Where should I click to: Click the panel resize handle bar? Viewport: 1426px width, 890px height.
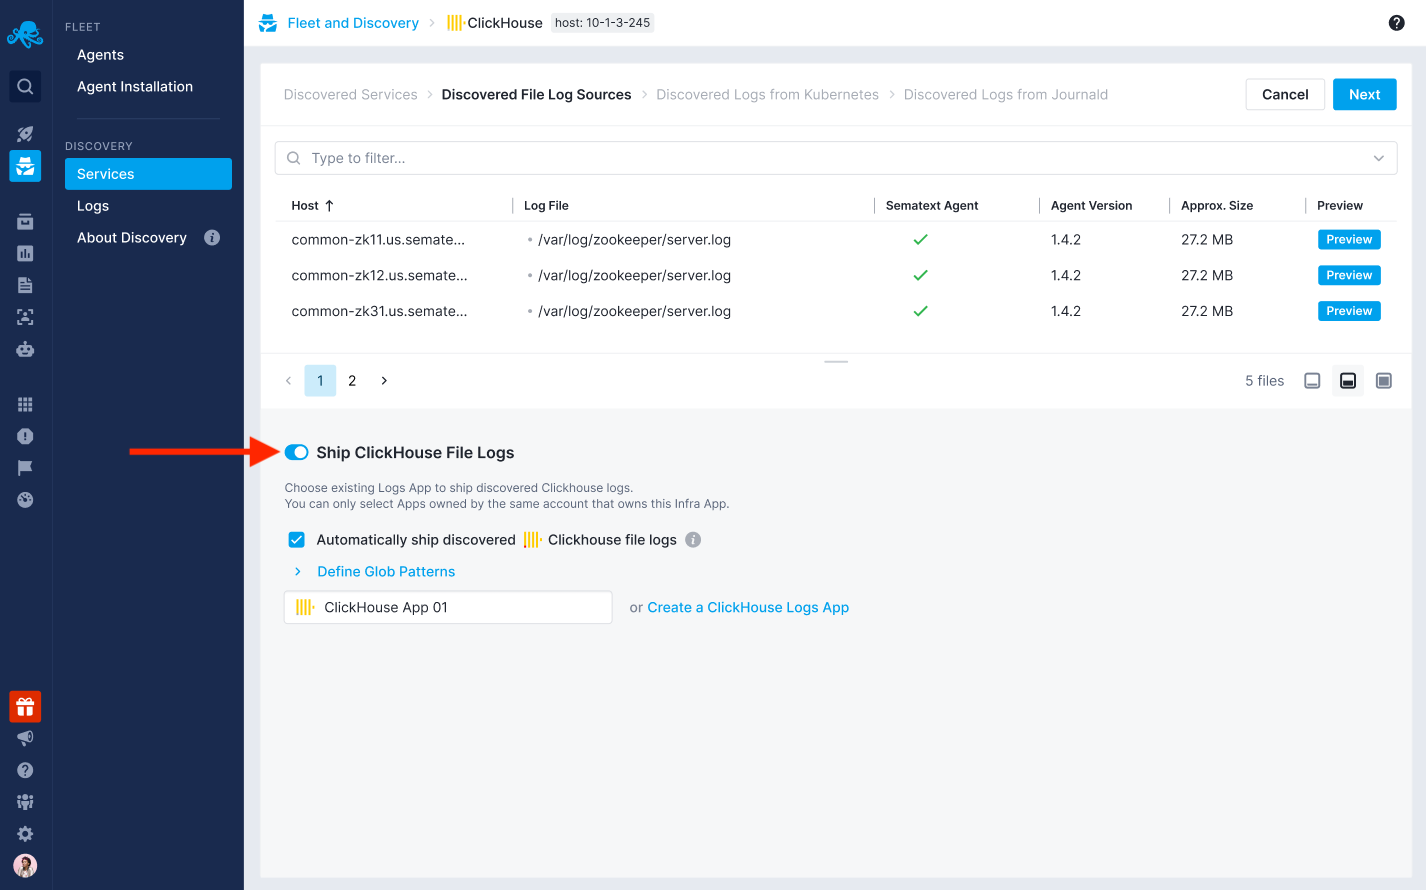click(x=836, y=361)
